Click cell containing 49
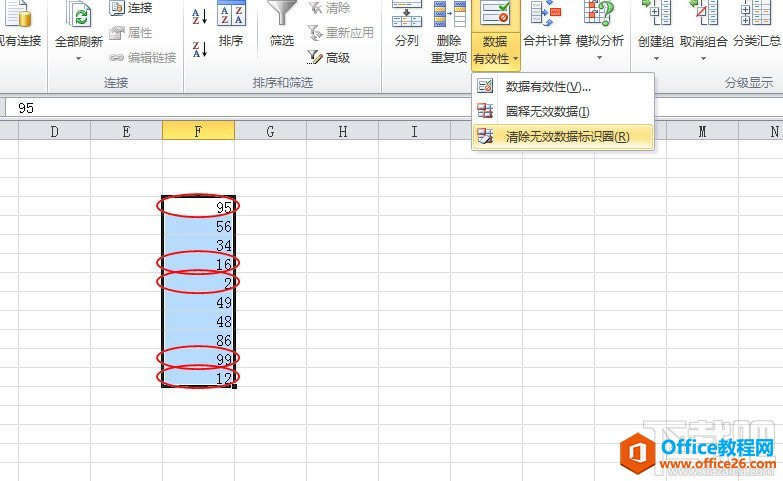The width and height of the screenshot is (783, 481). pyautogui.click(x=198, y=302)
